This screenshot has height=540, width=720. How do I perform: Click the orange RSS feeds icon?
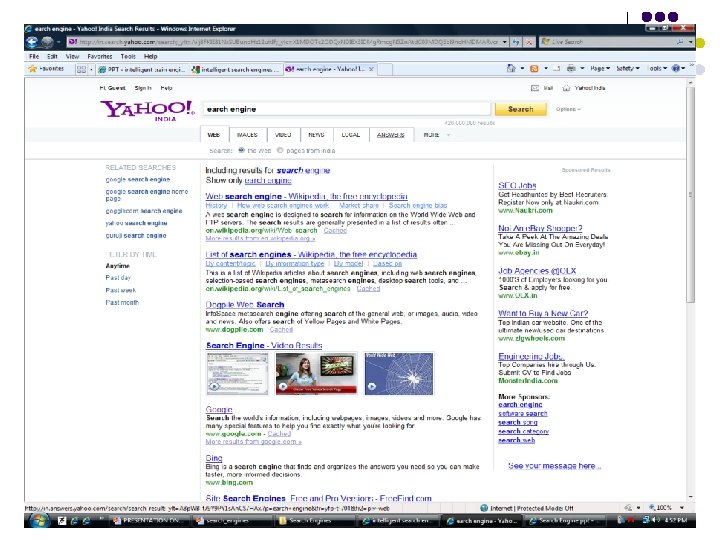pyautogui.click(x=534, y=68)
